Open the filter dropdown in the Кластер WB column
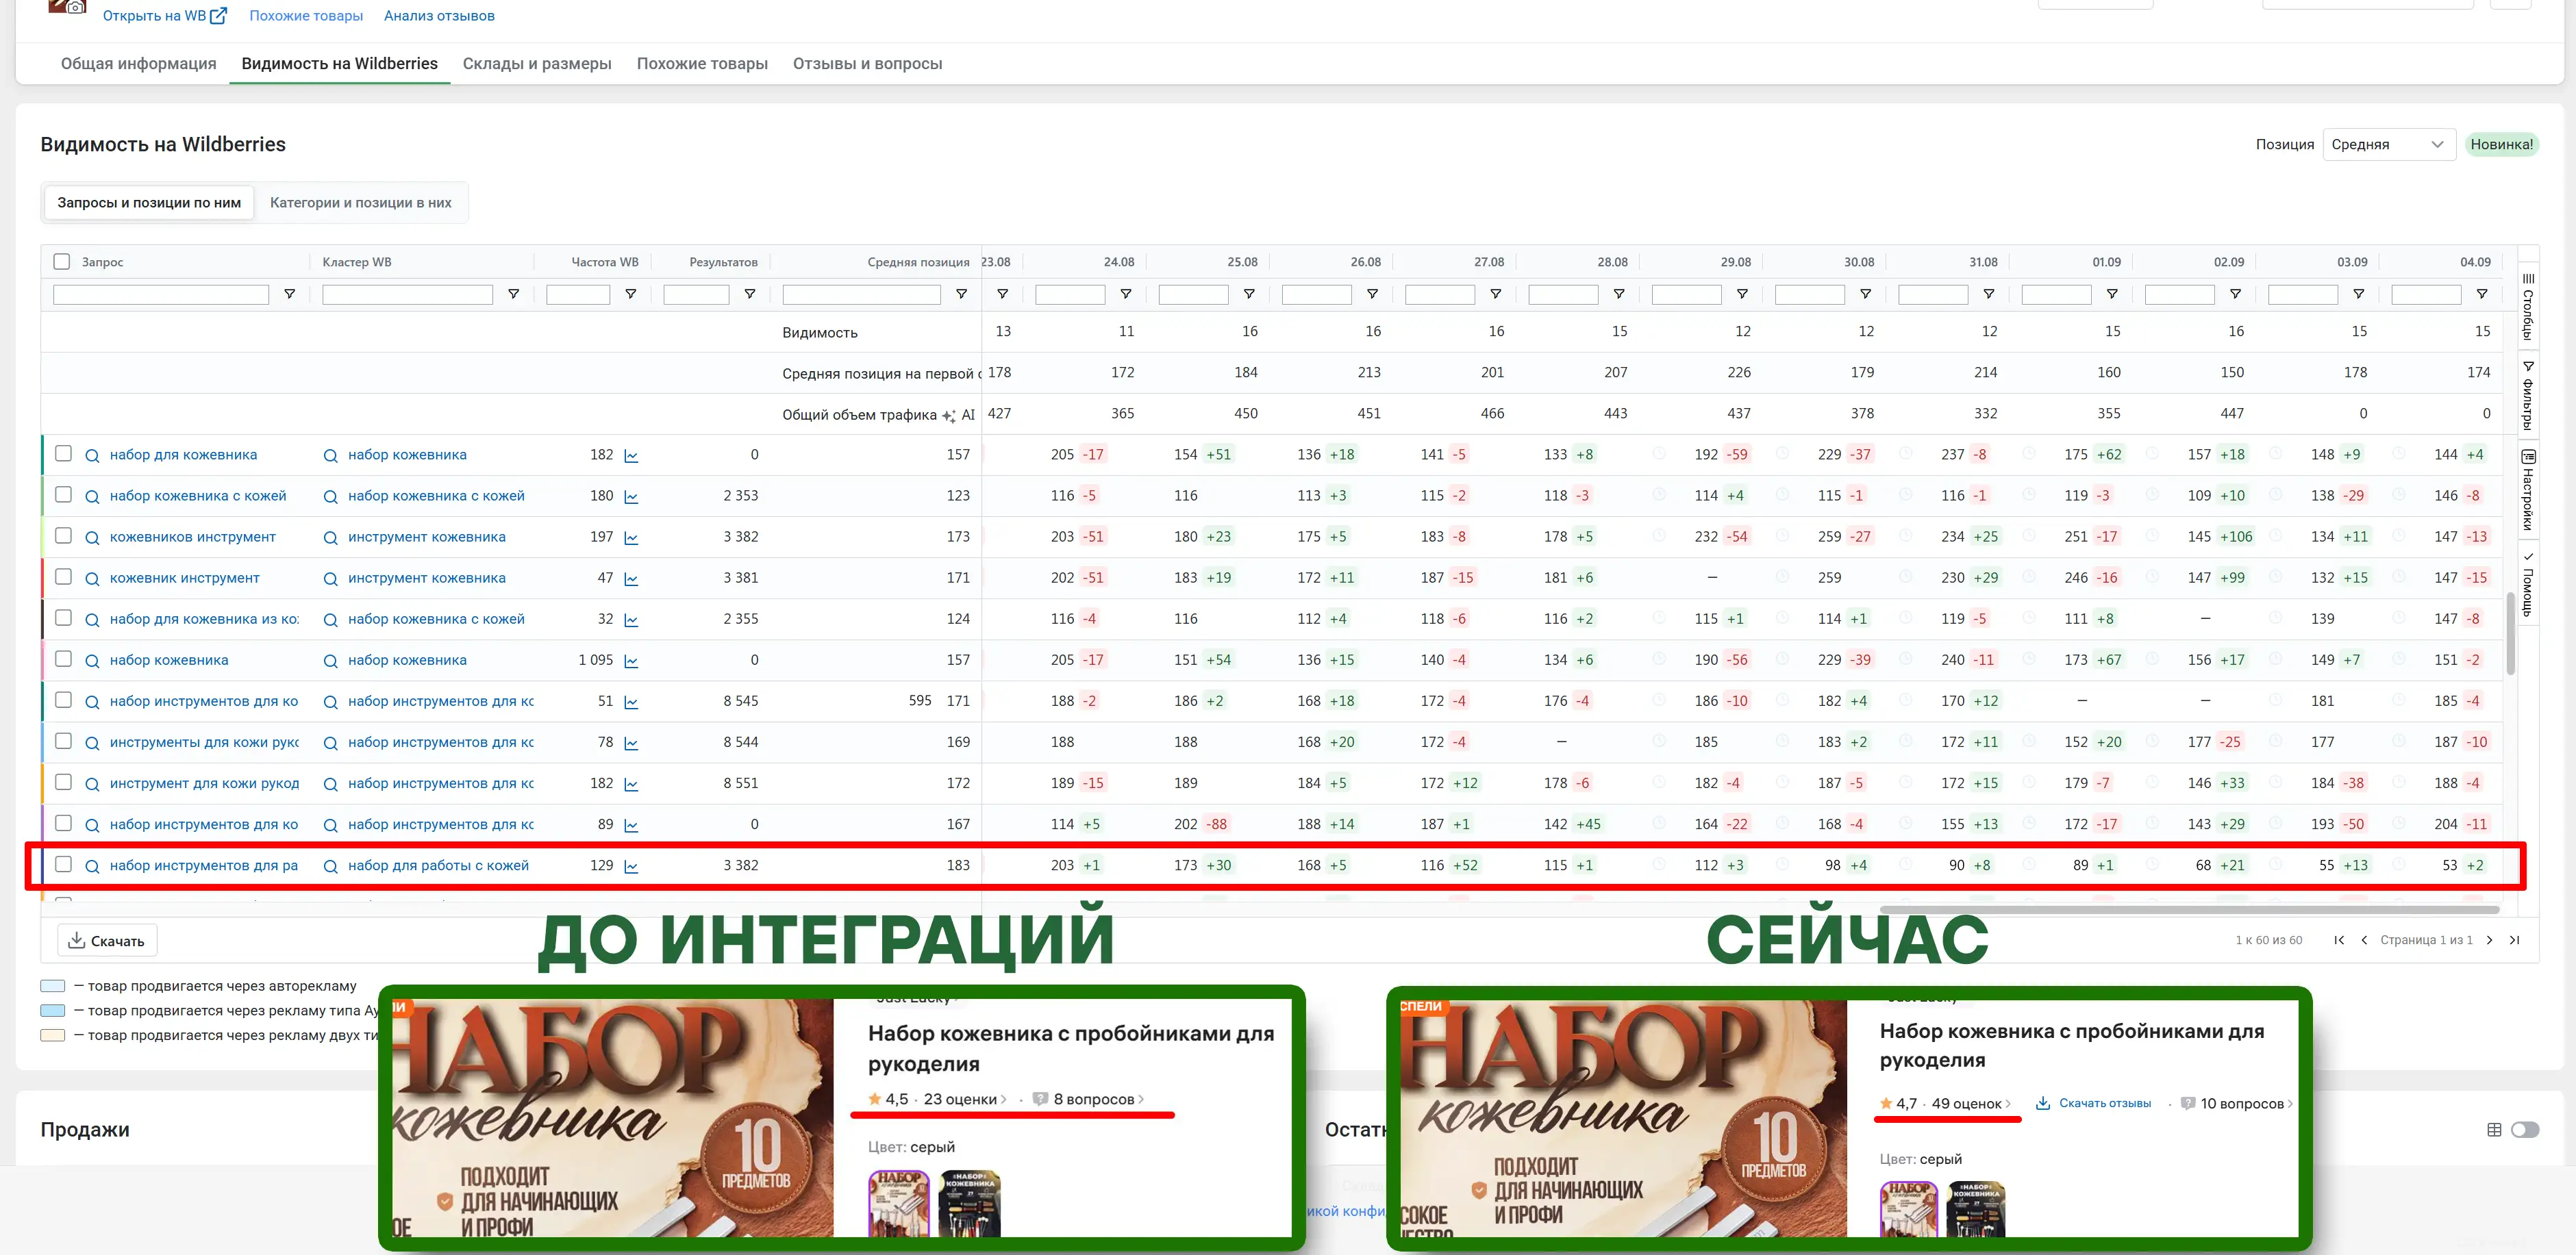 click(514, 294)
